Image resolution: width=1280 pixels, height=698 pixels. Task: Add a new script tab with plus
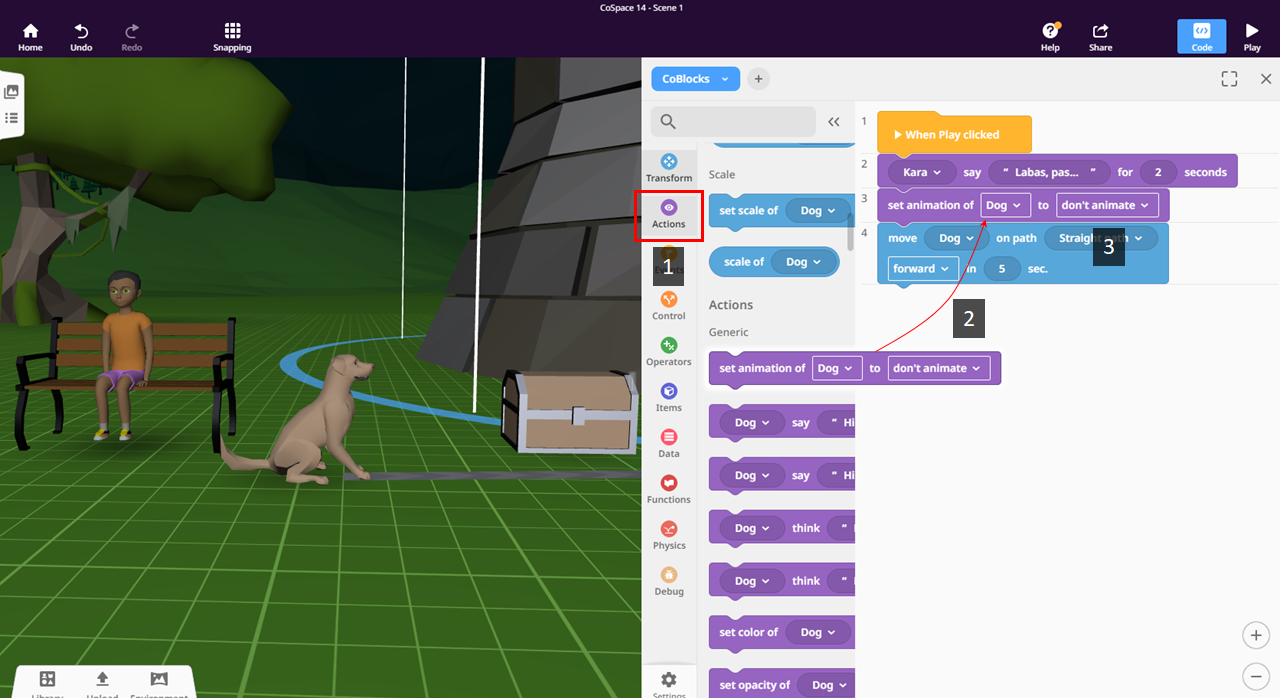[x=758, y=79]
